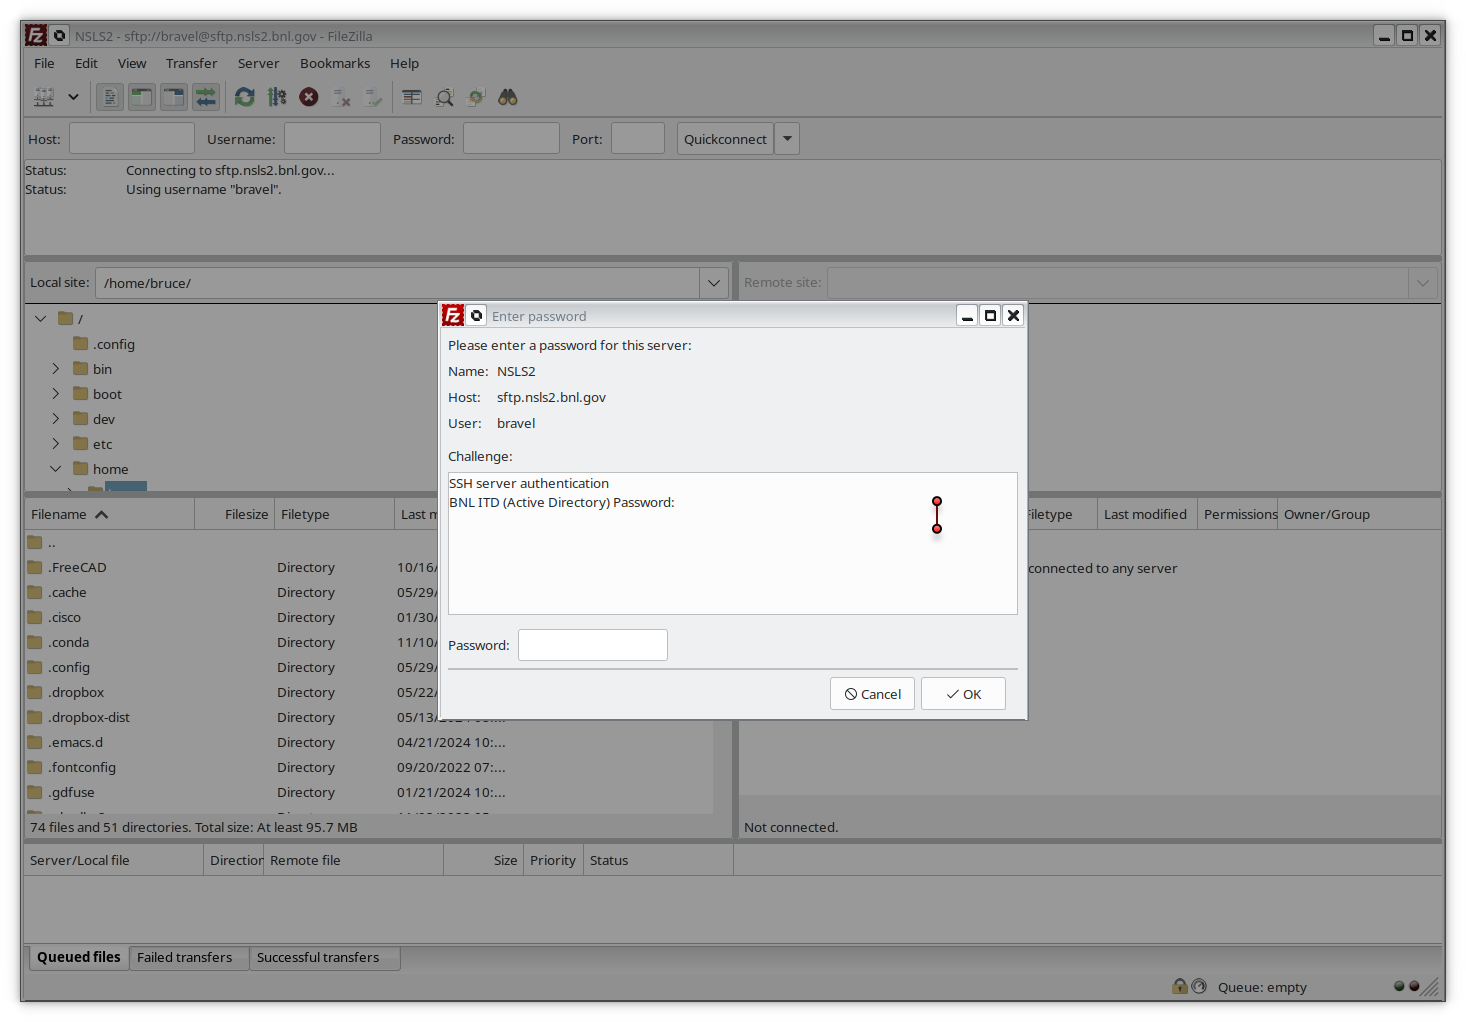Open the Transfer menu
The image size is (1466, 1022).
pos(191,63)
